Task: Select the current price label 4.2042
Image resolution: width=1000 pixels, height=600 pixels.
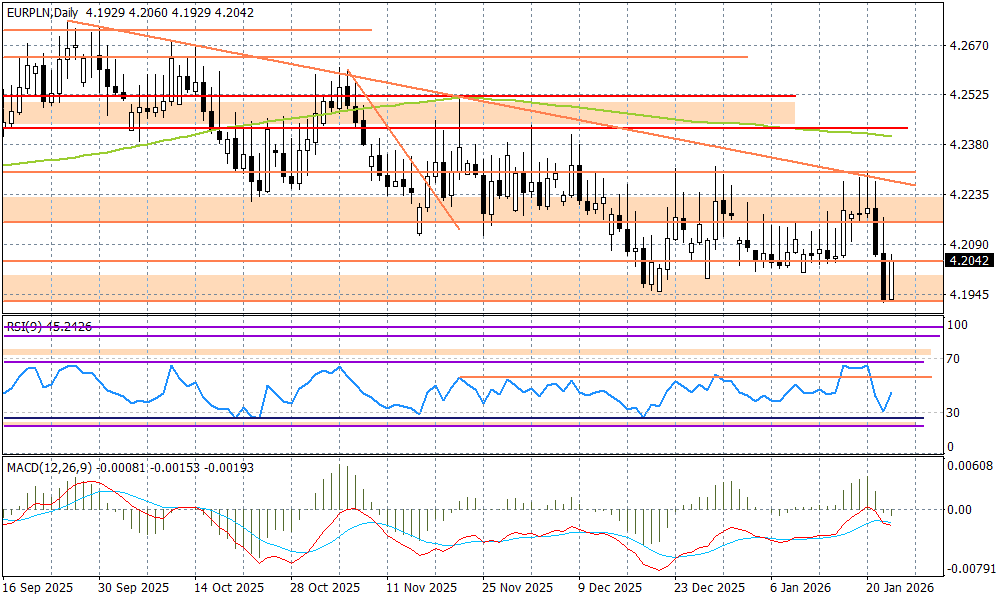Action: click(x=969, y=261)
